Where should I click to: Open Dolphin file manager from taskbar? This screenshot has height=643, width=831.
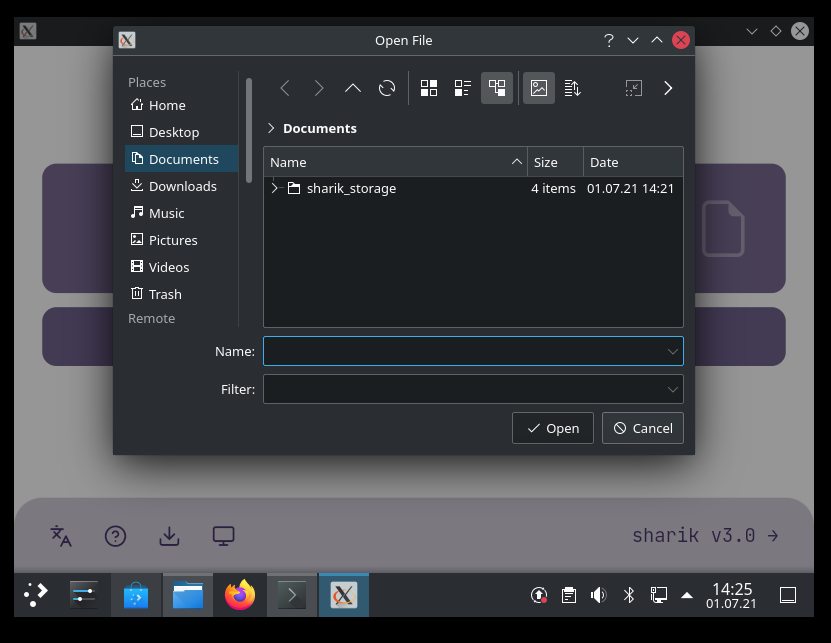pyautogui.click(x=188, y=595)
